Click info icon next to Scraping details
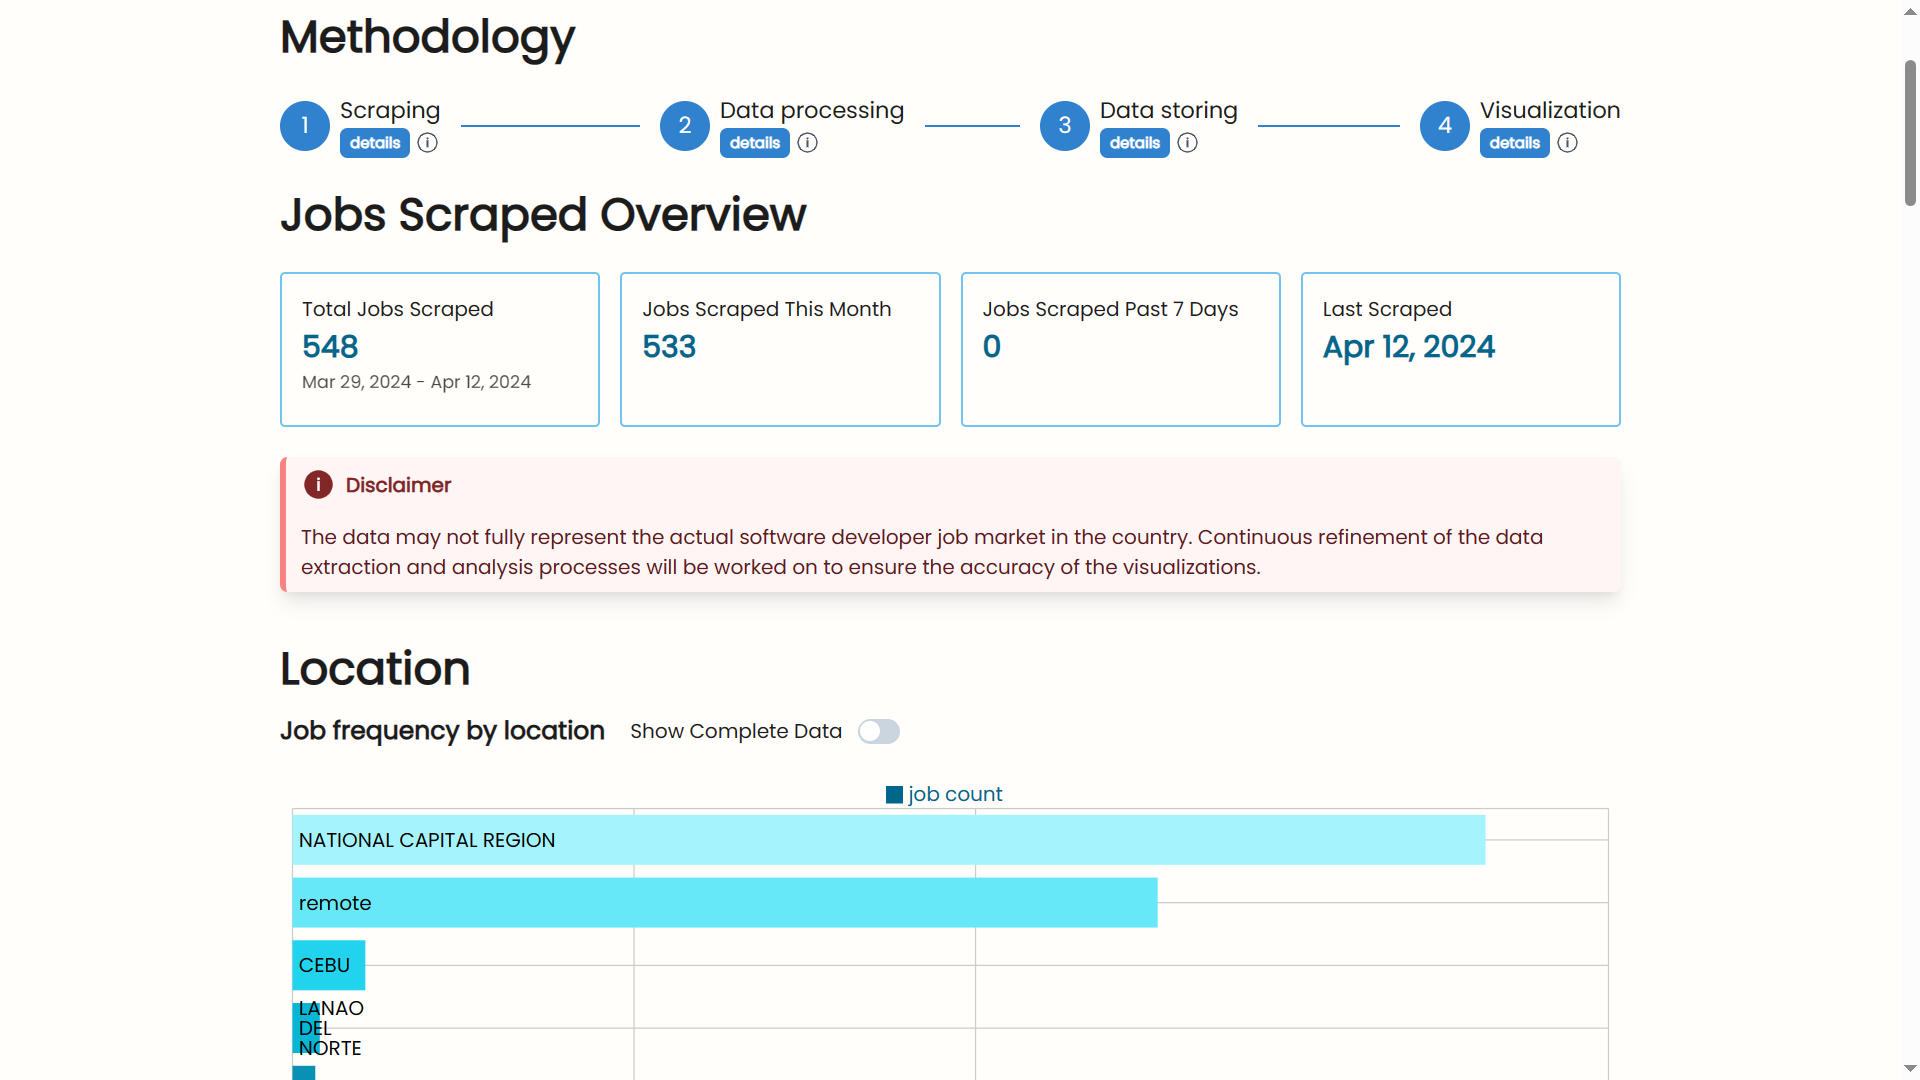1920x1080 pixels. [427, 143]
